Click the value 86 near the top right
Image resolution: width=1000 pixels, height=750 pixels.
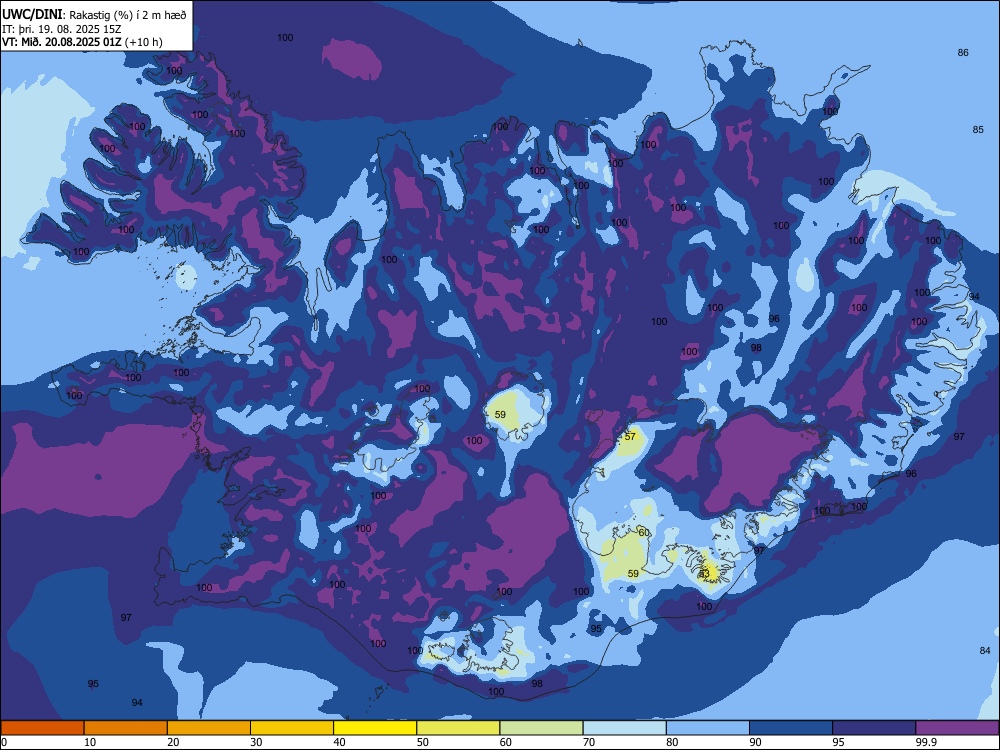(x=963, y=52)
